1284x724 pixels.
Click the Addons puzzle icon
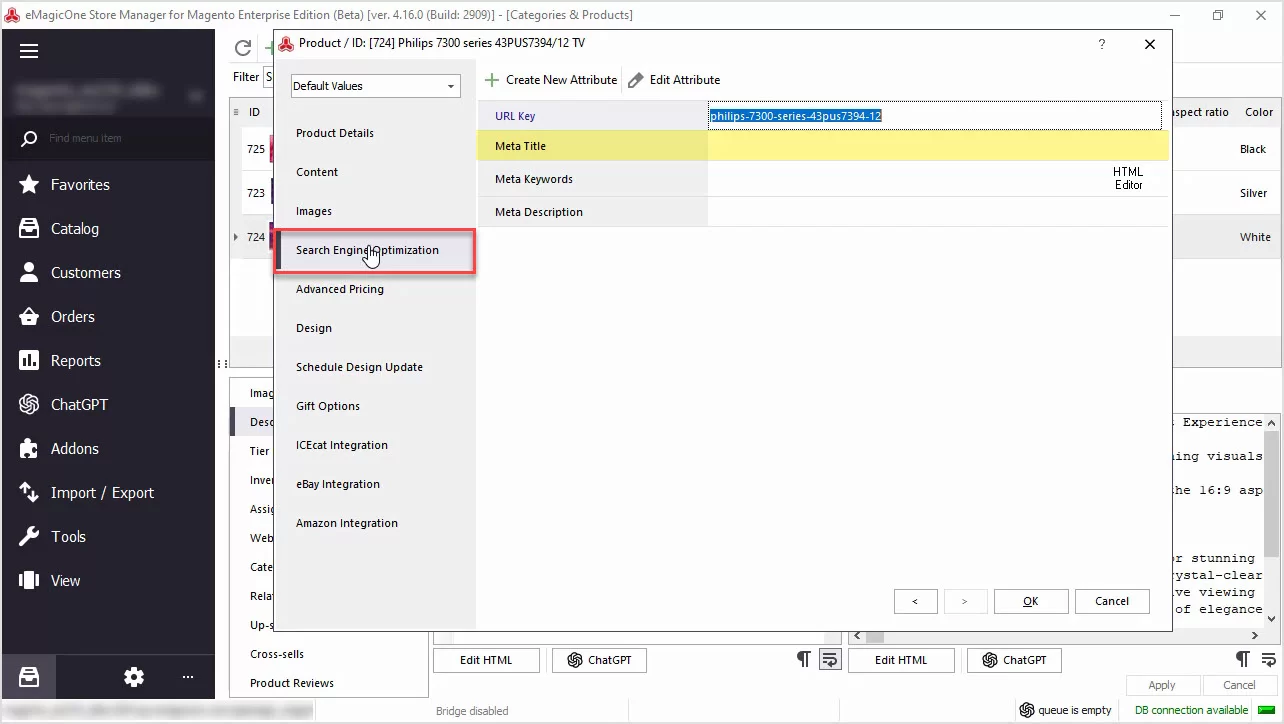tap(30, 449)
